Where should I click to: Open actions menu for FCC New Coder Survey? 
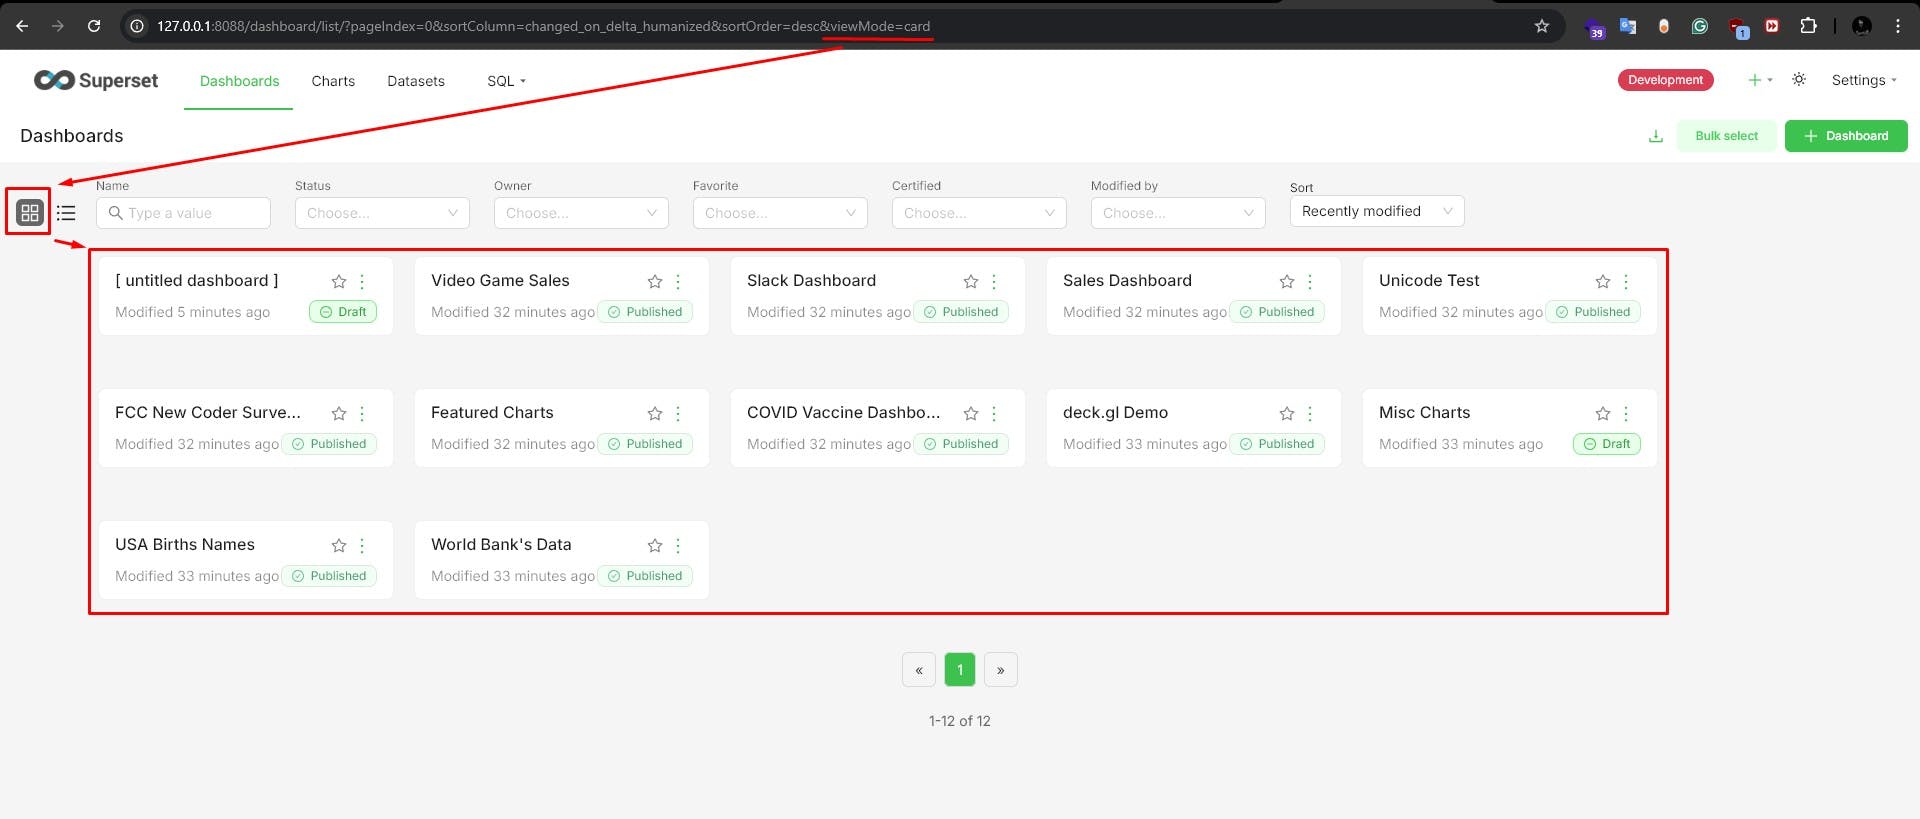[362, 414]
